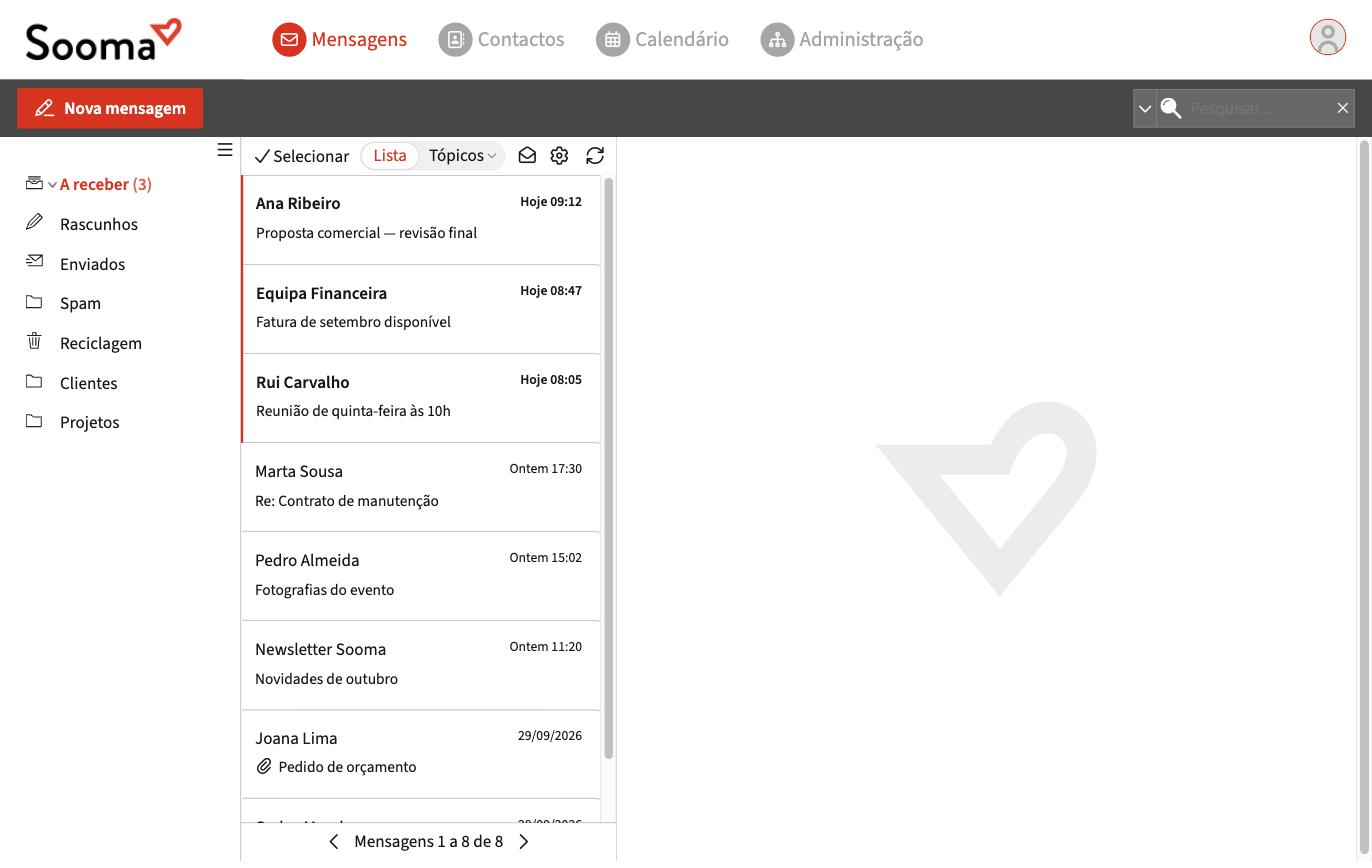This screenshot has height=868, width=1372.
Task: Click the Sooma logo
Action: (x=103, y=40)
